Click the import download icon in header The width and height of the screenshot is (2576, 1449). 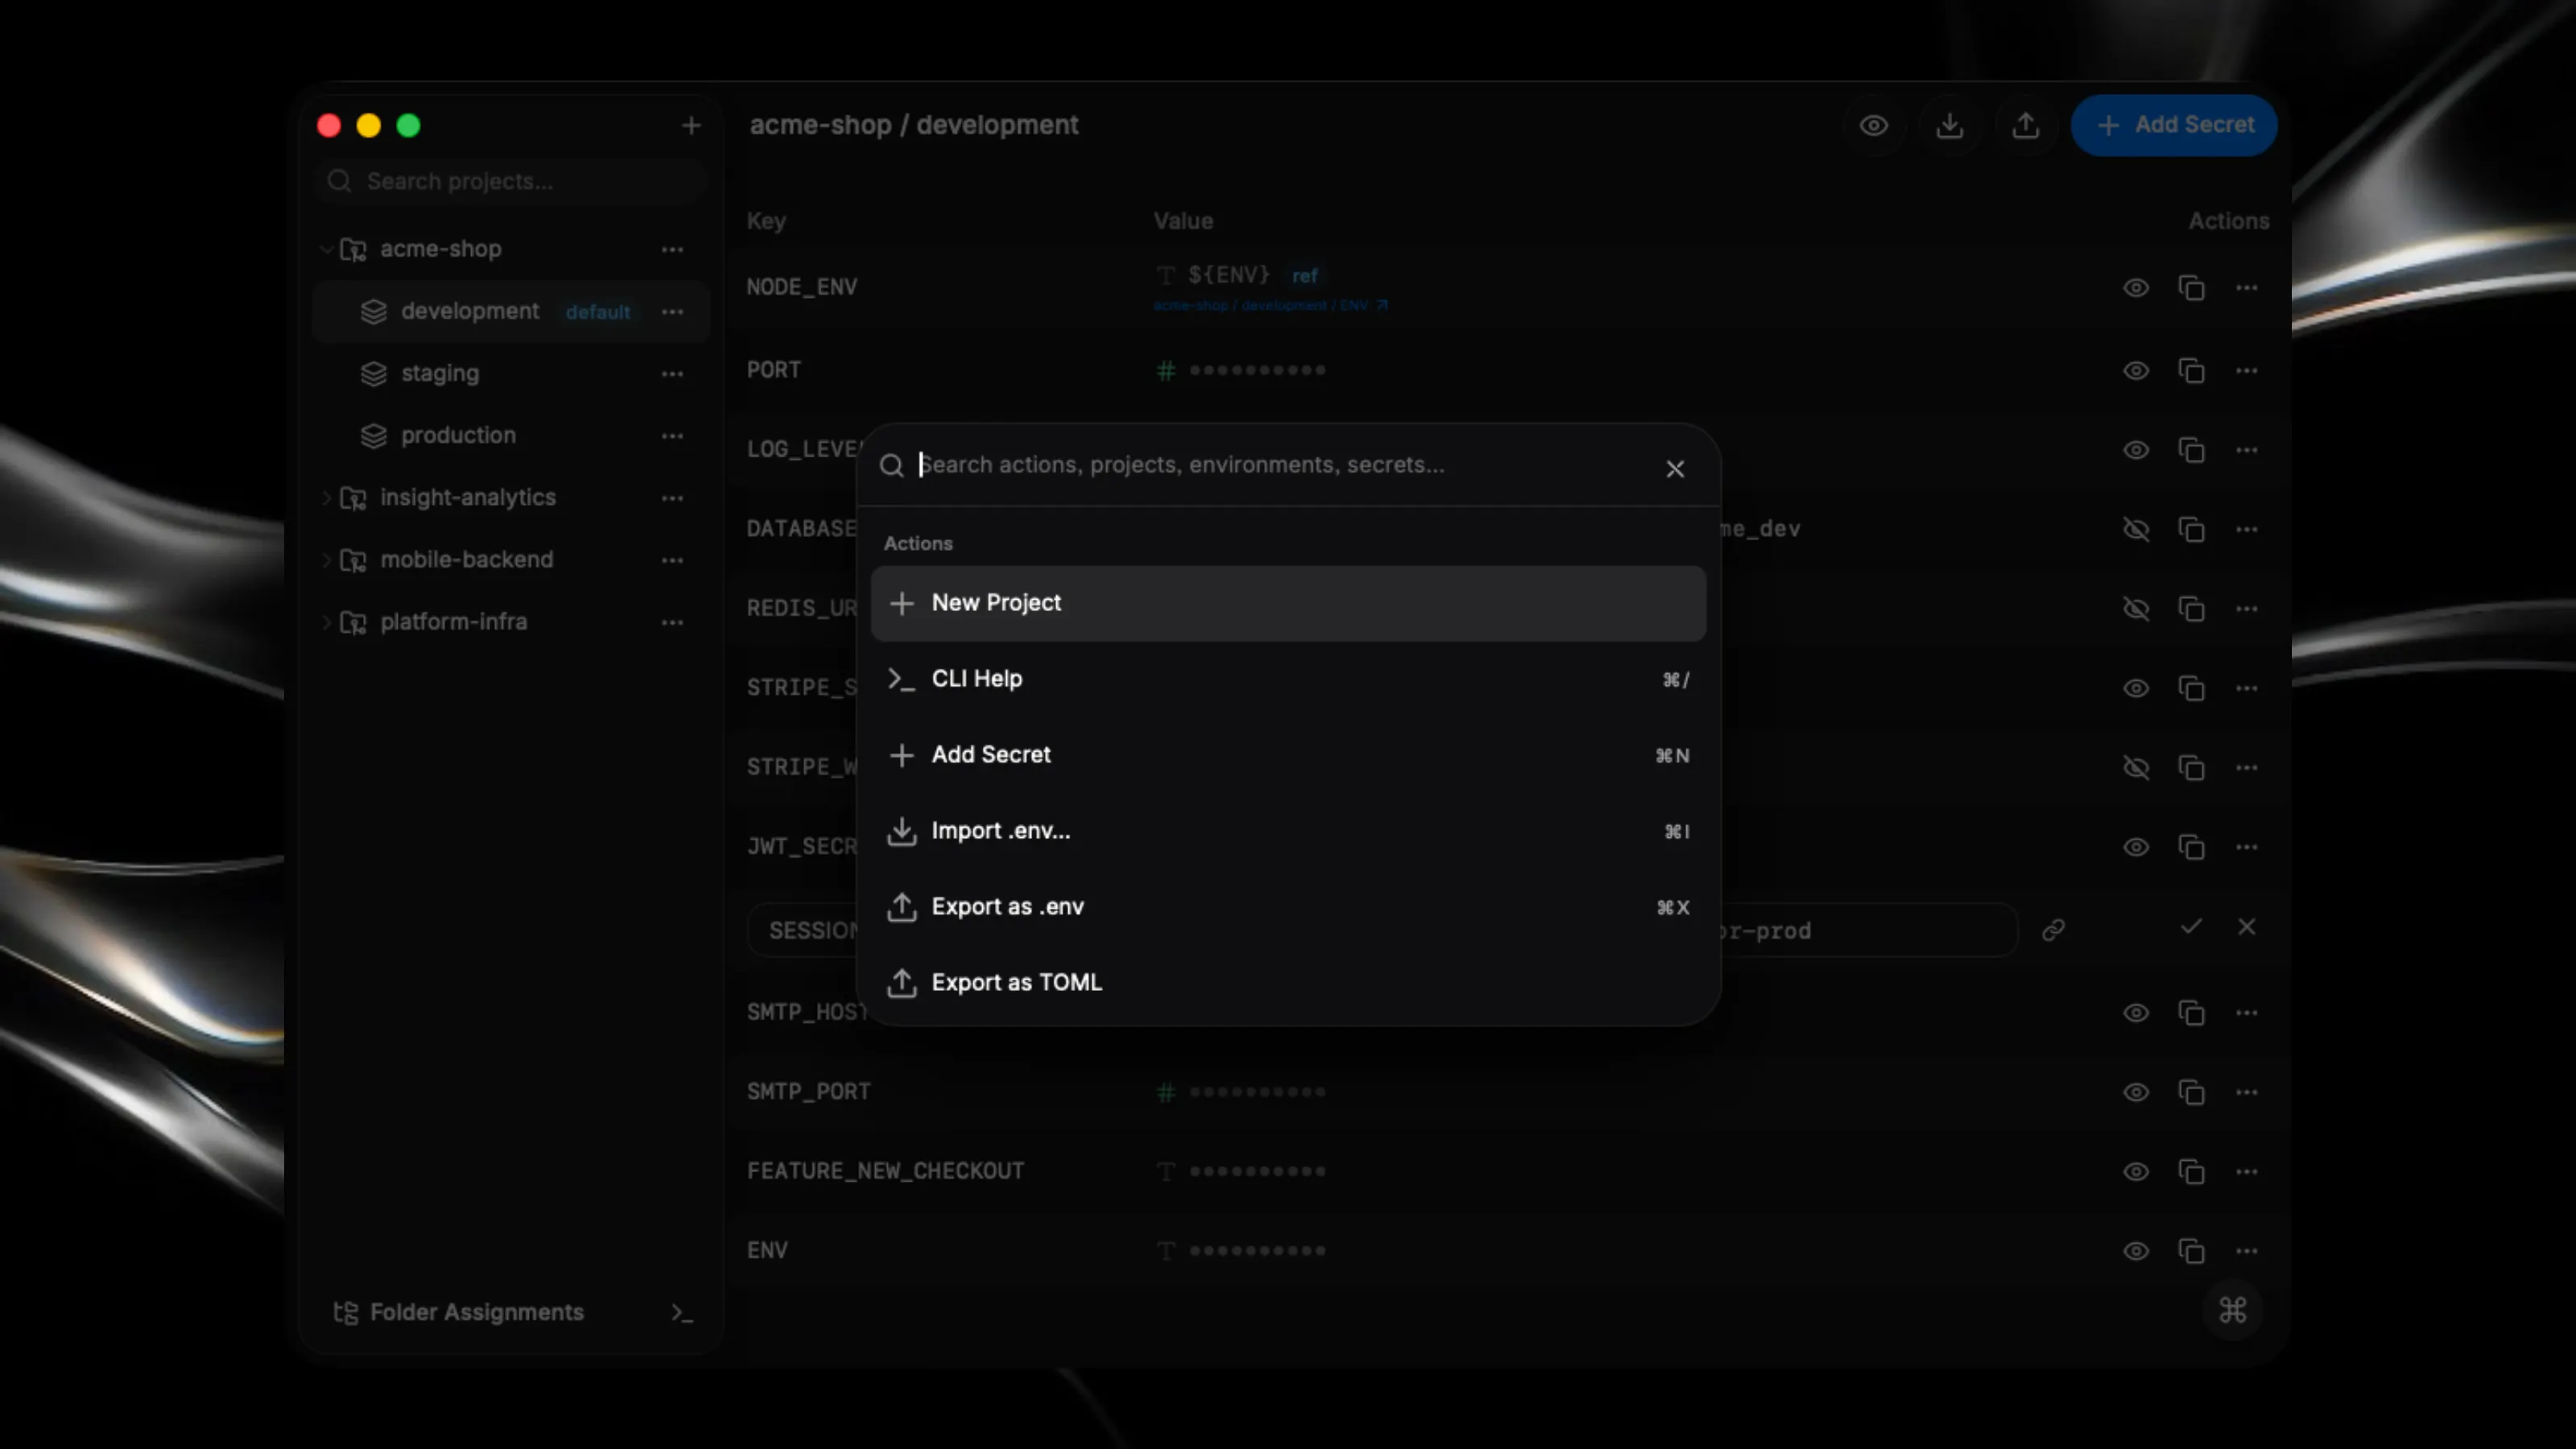[x=1949, y=125]
